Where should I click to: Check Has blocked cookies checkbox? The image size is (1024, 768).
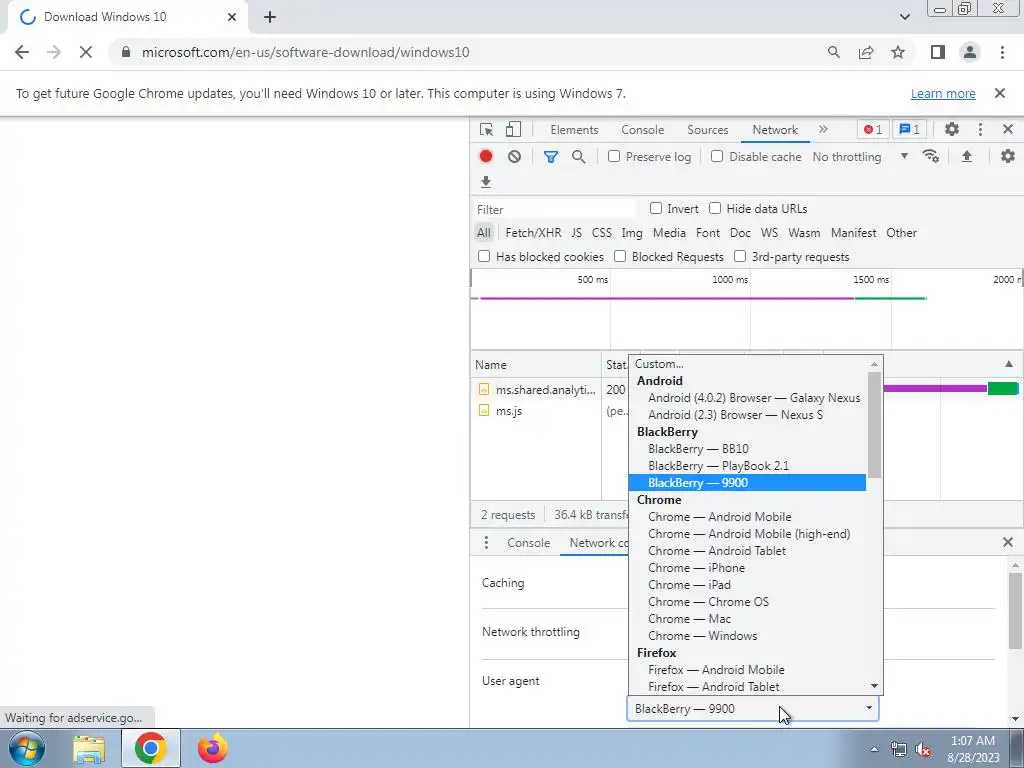(x=484, y=257)
